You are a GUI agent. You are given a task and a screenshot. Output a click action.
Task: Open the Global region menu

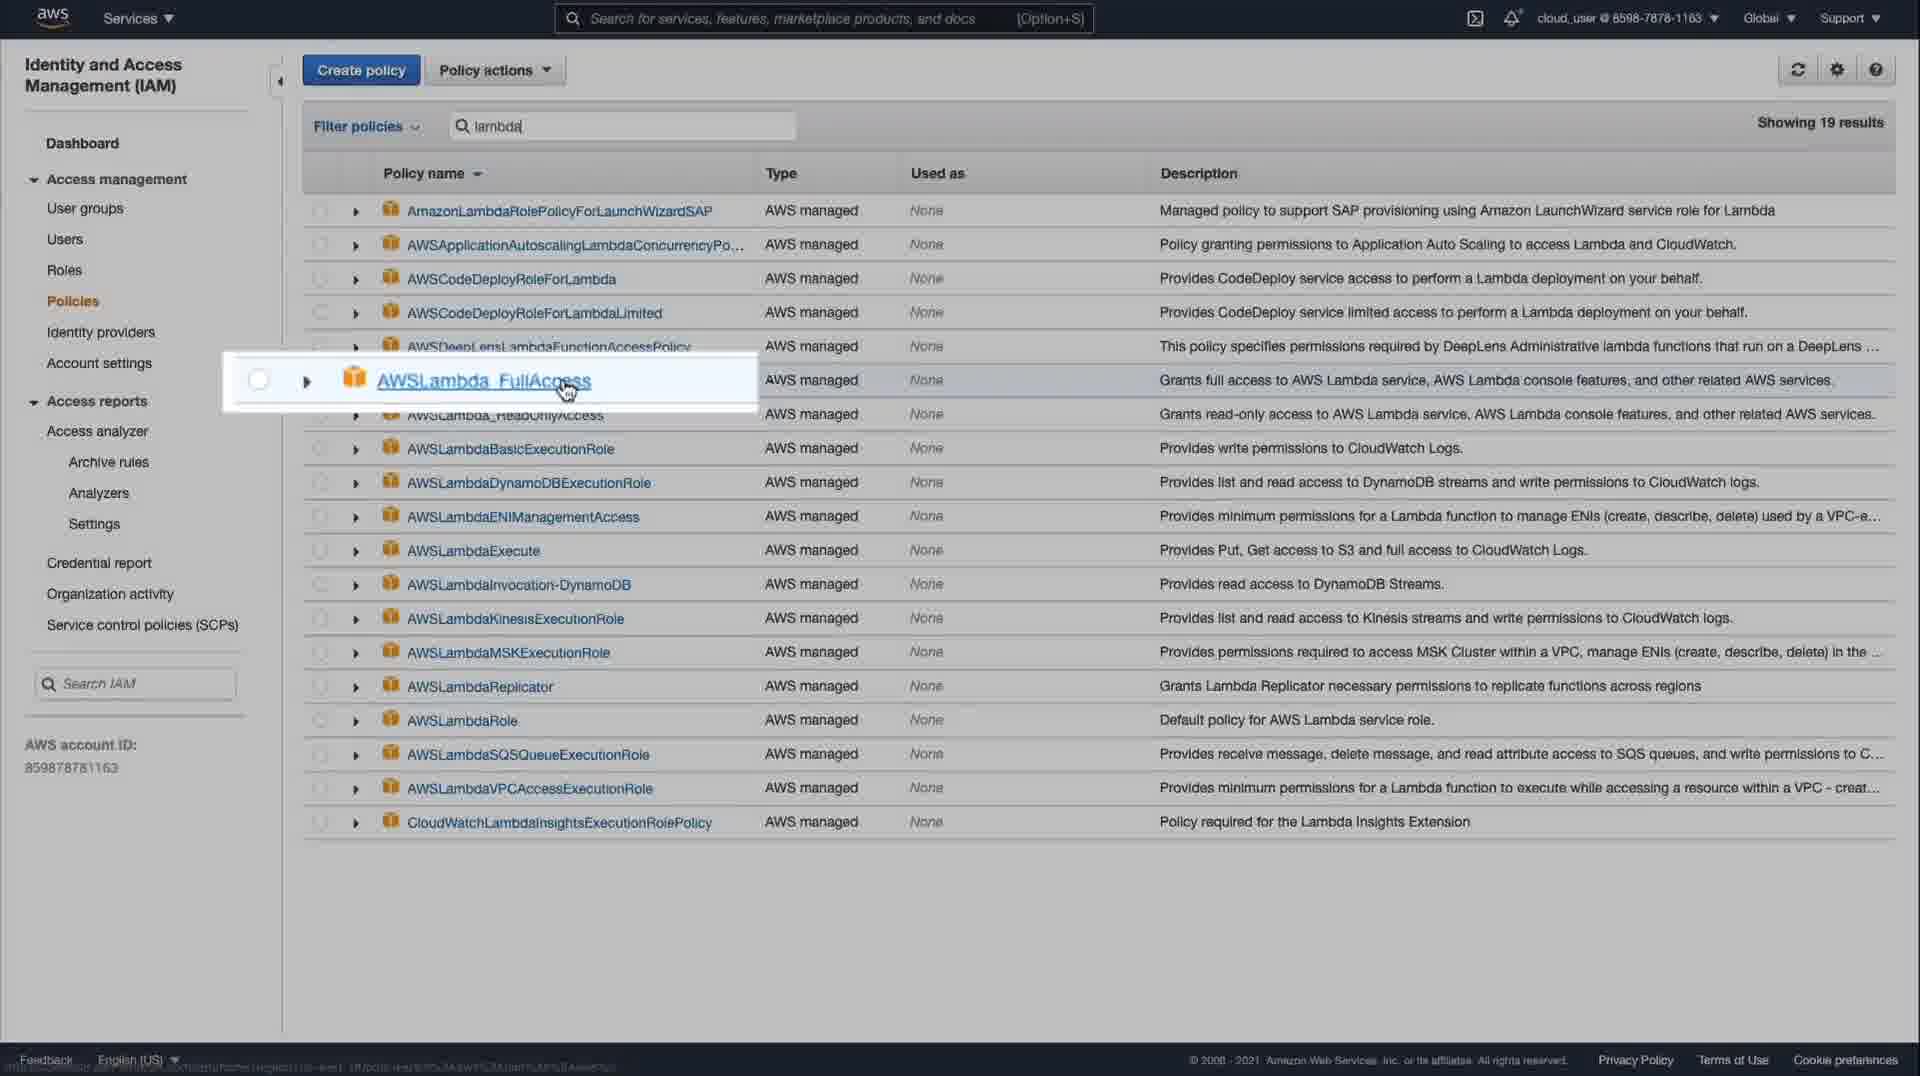[x=1769, y=18]
